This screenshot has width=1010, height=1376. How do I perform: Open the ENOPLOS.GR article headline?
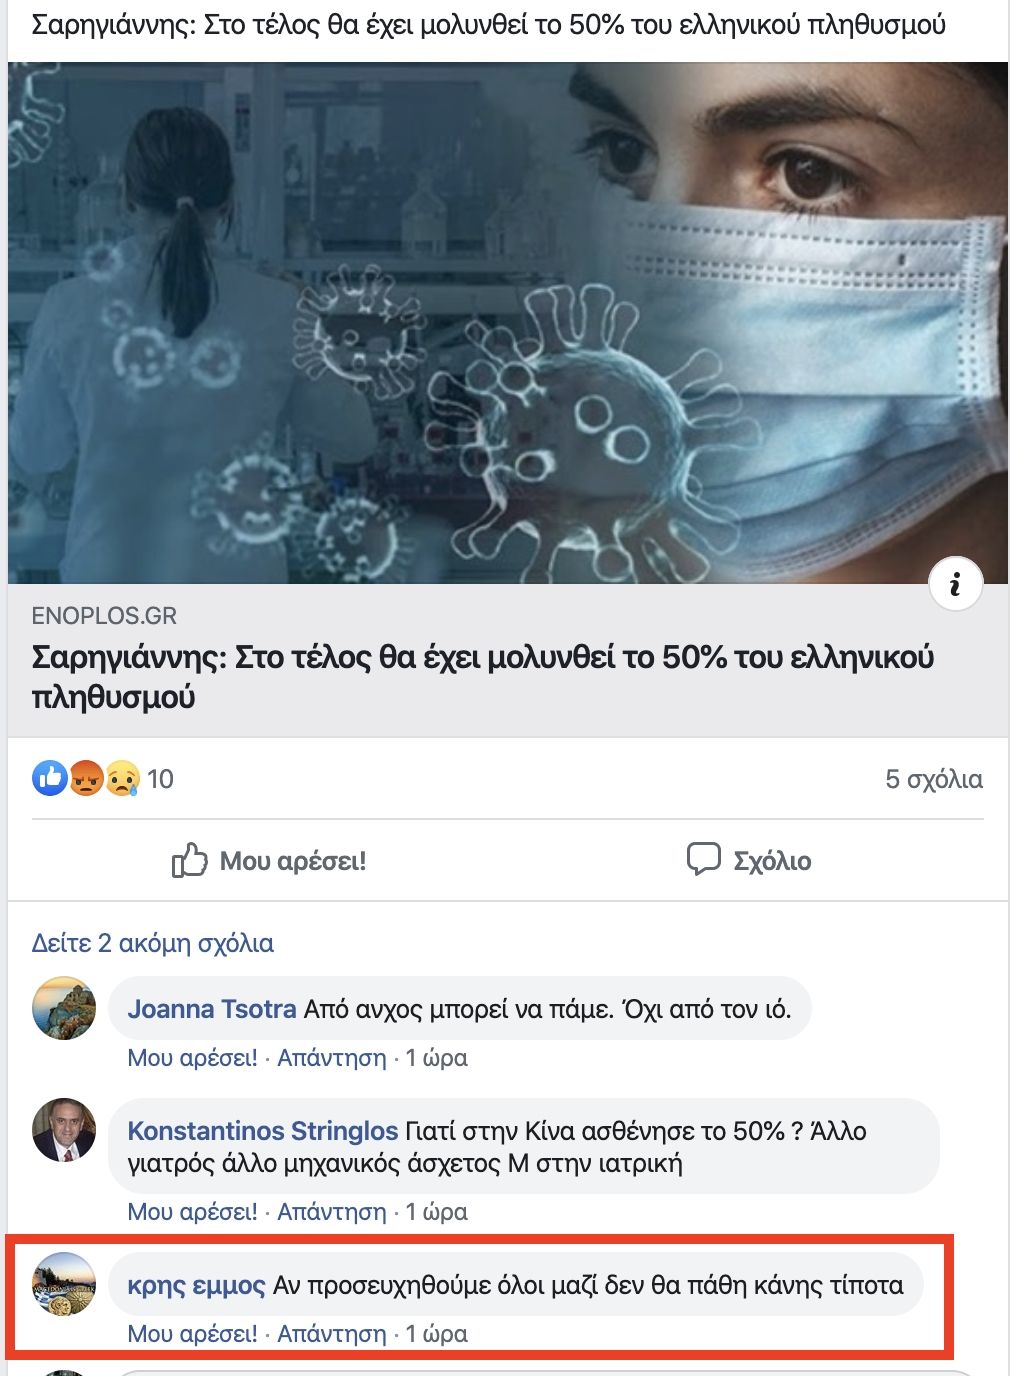(483, 677)
